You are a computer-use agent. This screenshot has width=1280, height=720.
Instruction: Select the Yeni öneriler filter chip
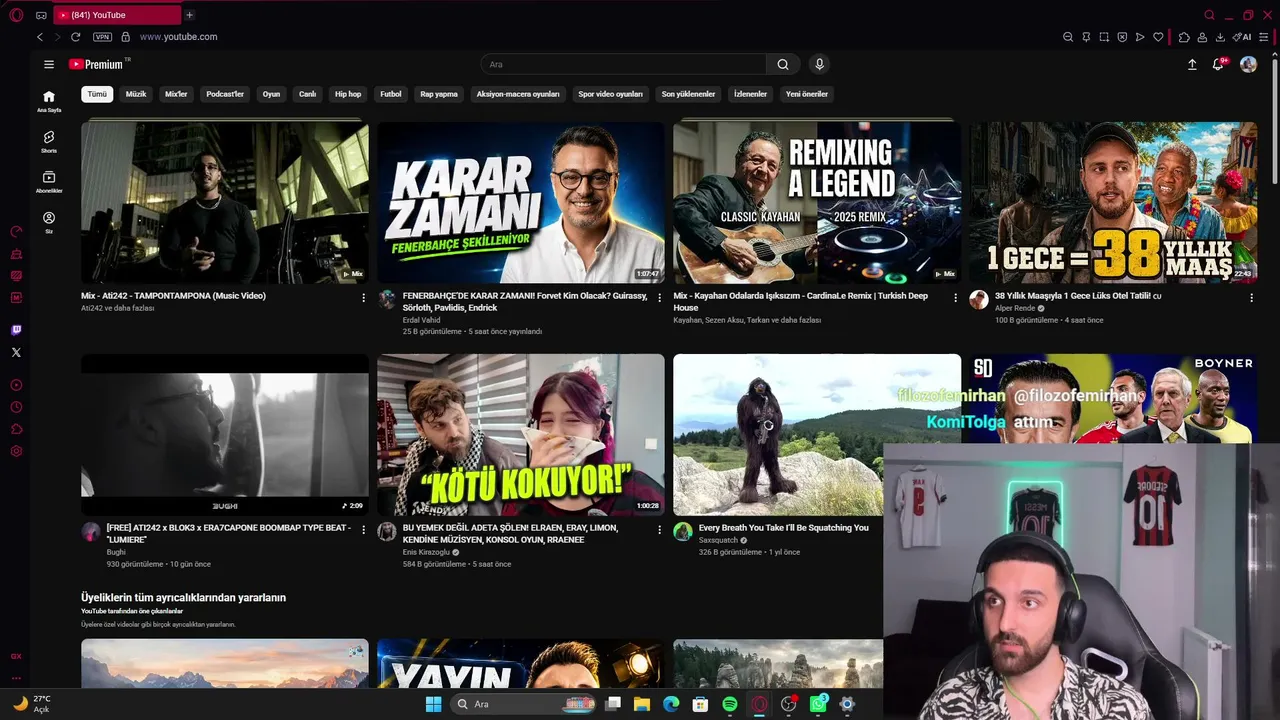pos(807,94)
